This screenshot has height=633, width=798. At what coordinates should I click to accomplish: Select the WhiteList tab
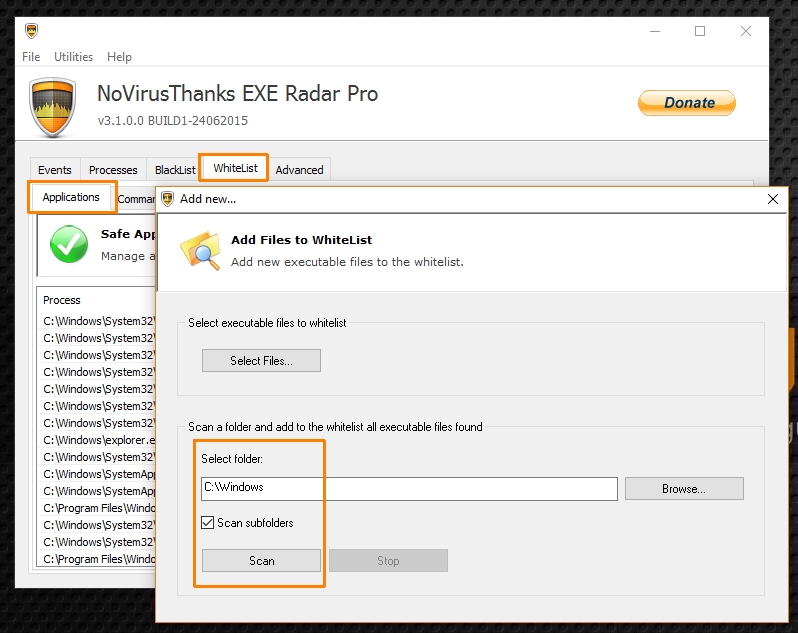(x=235, y=168)
